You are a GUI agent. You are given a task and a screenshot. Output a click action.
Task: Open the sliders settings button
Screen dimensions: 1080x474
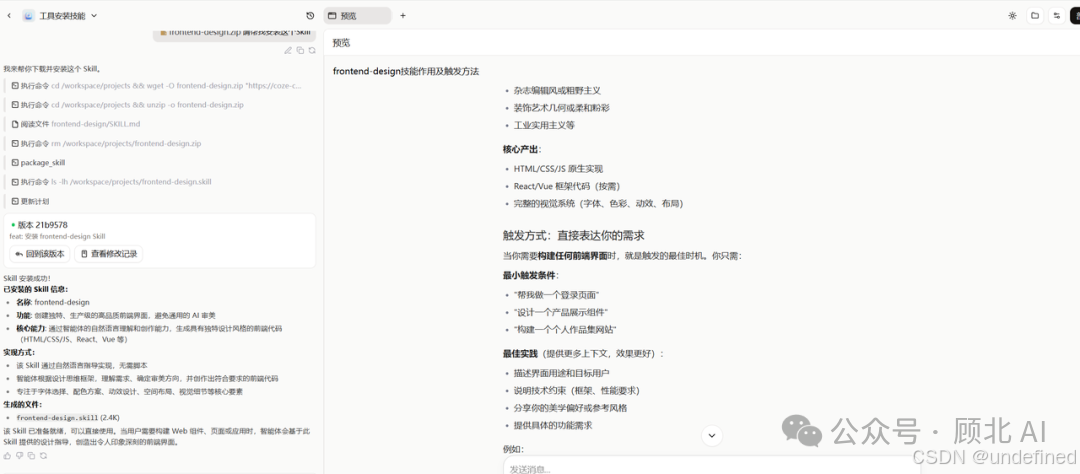tap(1057, 15)
